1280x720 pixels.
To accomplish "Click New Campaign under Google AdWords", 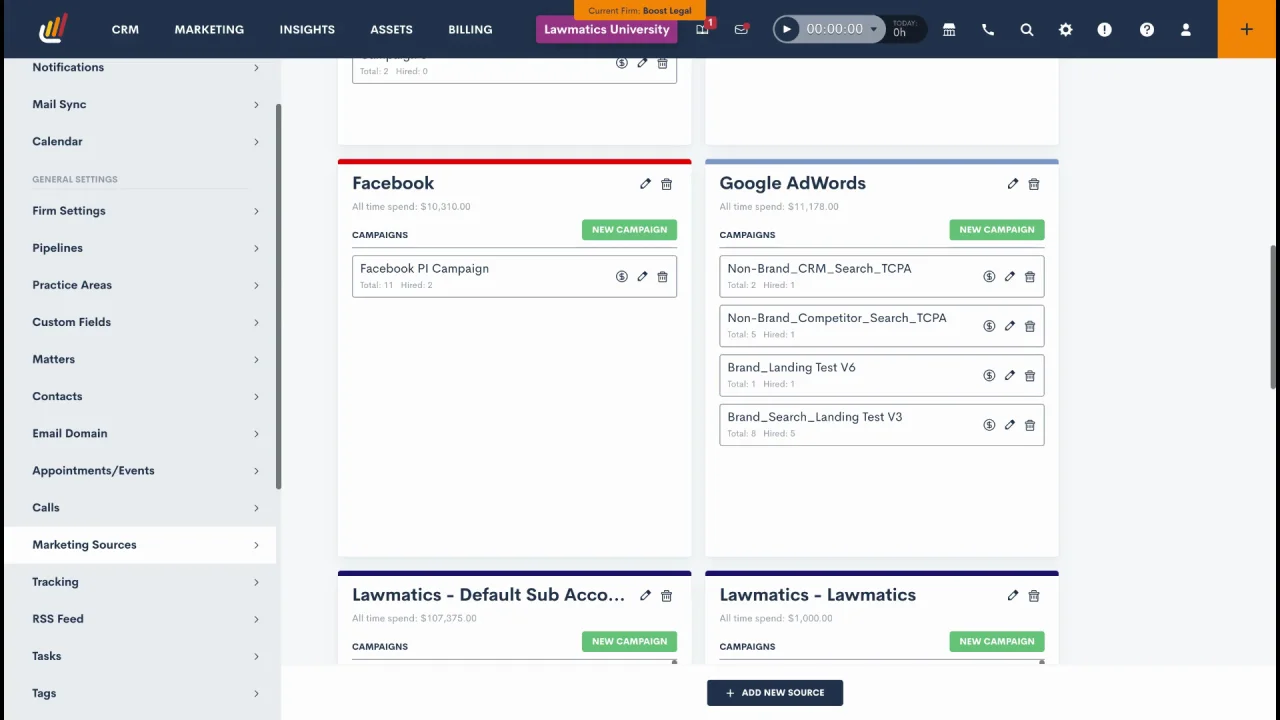I will pyautogui.click(x=997, y=230).
